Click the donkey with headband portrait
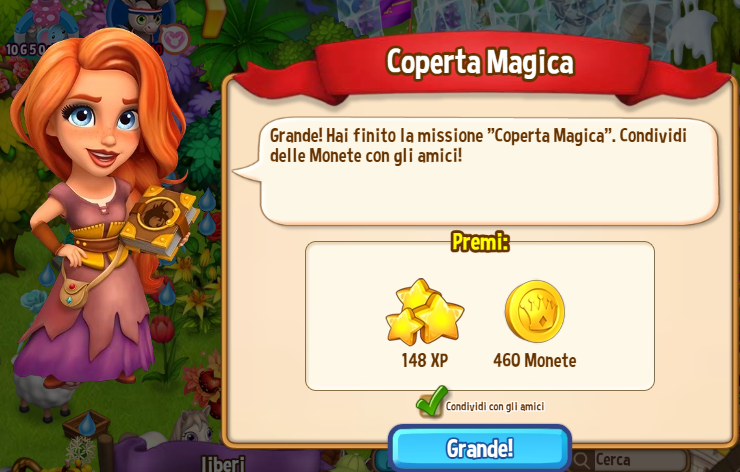This screenshot has height=472, width=740. pos(141,20)
